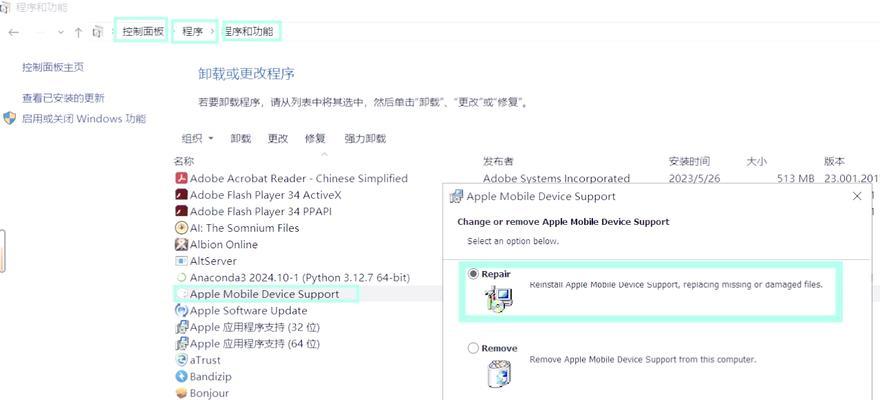Go back with the left arrow
The height and width of the screenshot is (400, 880).
13,33
